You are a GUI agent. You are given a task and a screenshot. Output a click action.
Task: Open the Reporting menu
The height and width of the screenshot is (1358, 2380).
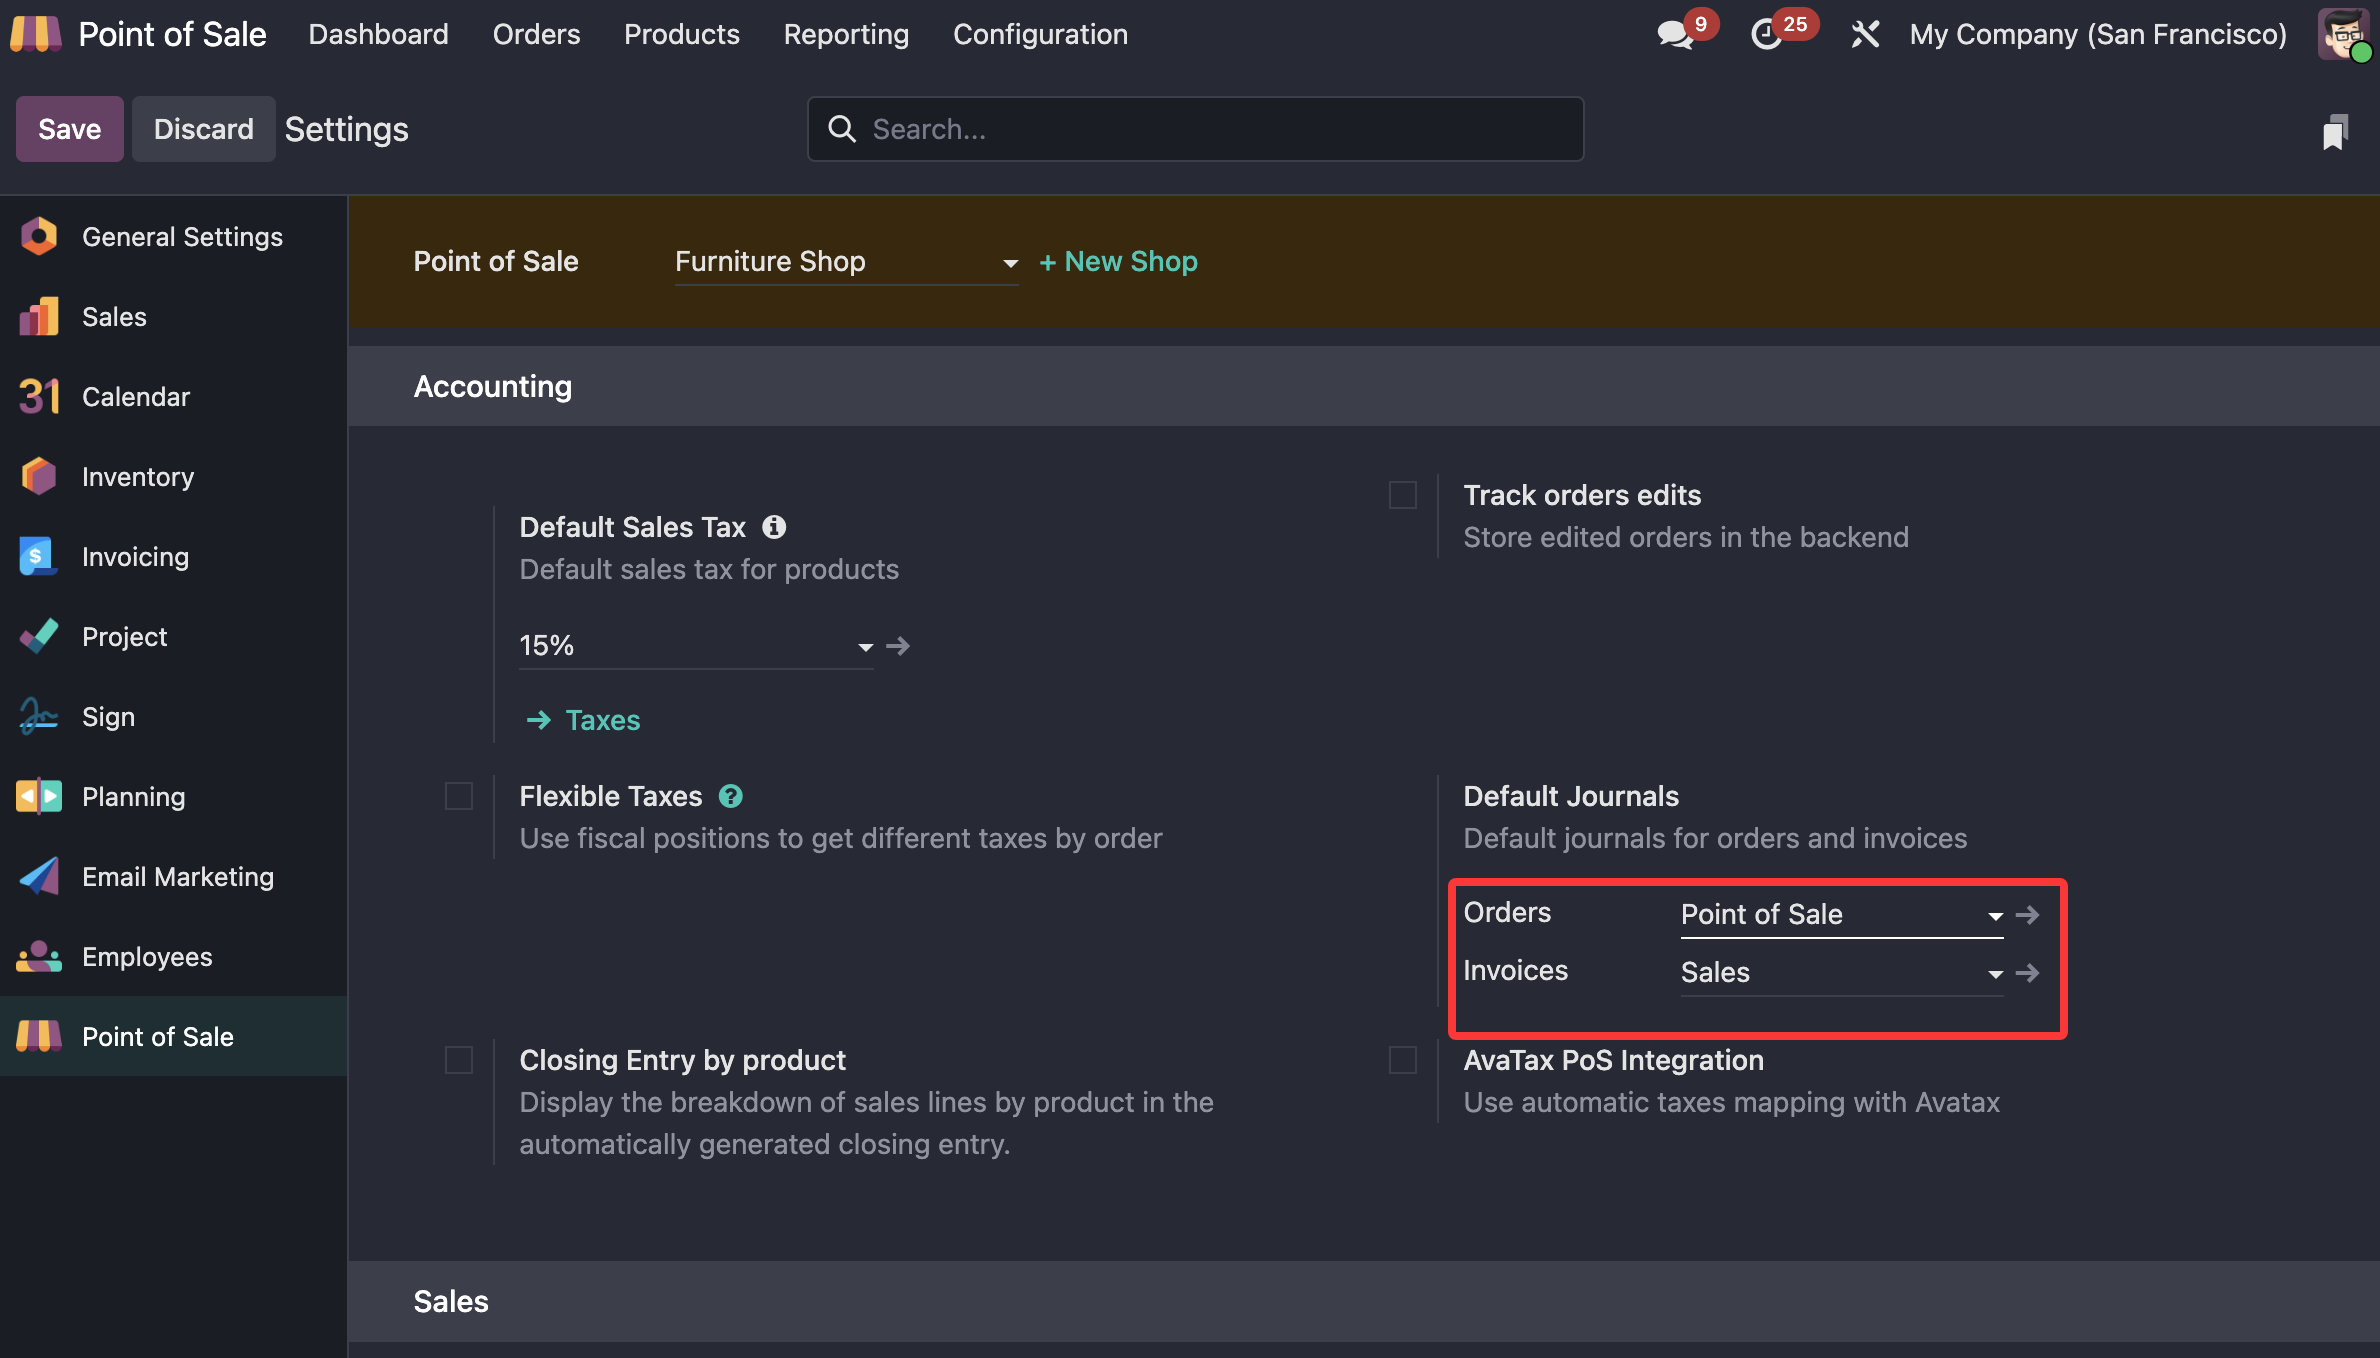(846, 35)
